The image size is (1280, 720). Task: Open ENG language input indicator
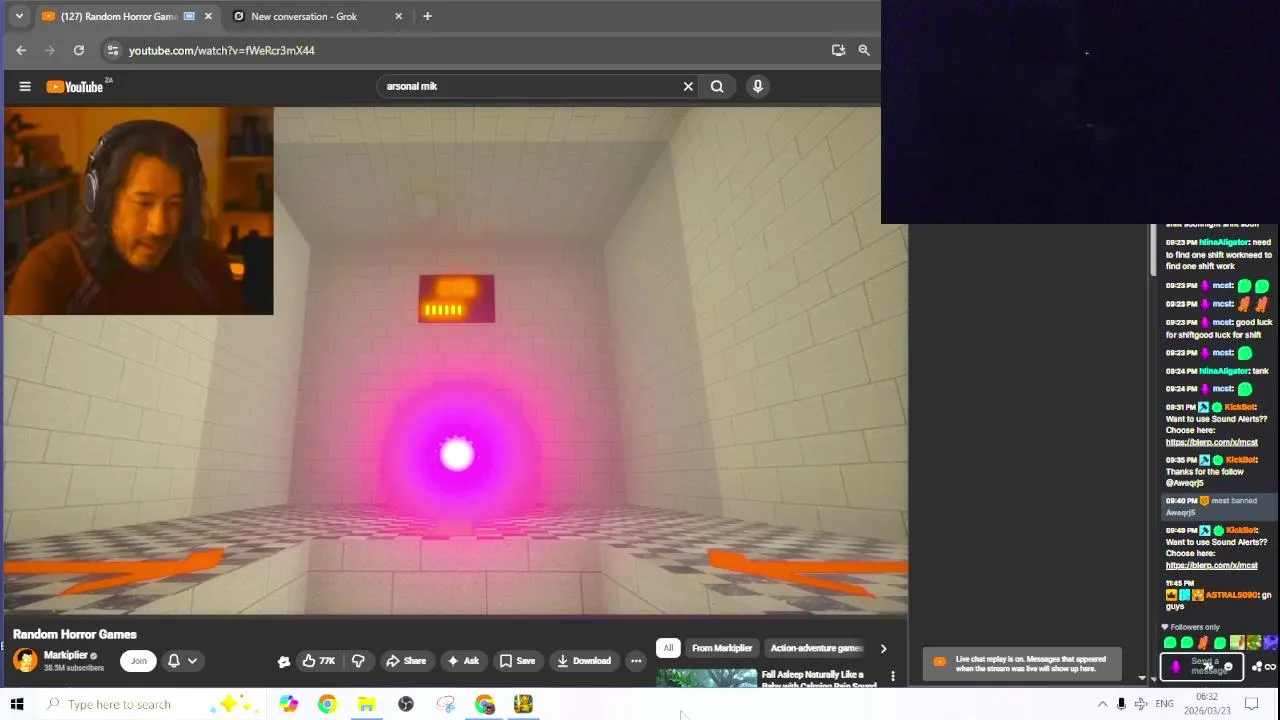(x=1164, y=704)
